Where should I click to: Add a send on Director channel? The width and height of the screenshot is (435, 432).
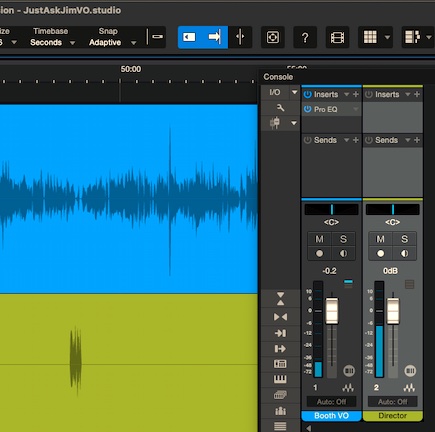coord(417,140)
